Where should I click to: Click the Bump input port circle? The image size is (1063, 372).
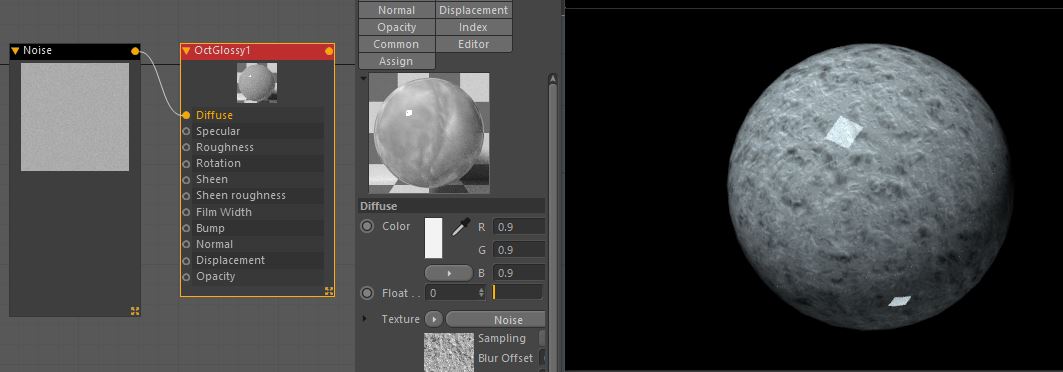click(x=186, y=228)
